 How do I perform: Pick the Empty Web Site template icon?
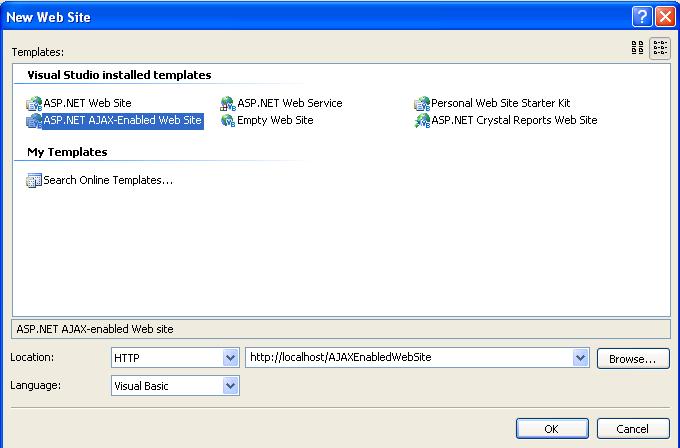coord(228,121)
